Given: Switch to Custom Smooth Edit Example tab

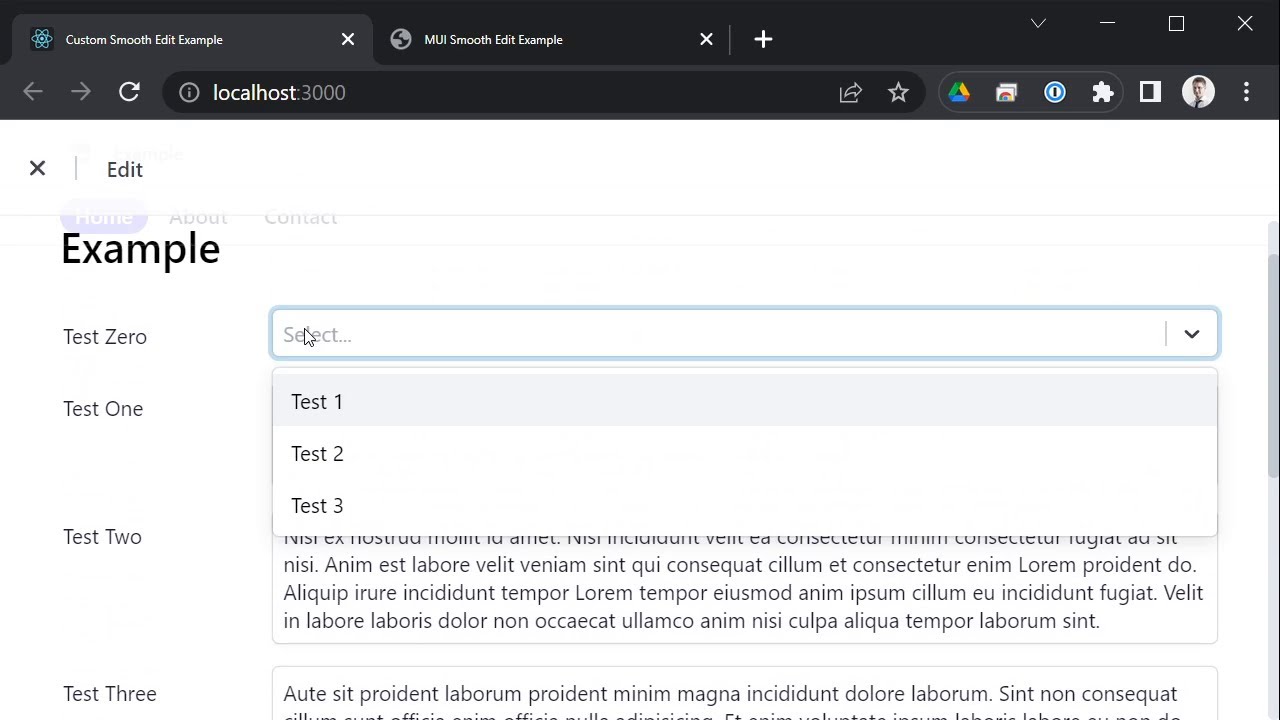Looking at the screenshot, I should [x=192, y=39].
